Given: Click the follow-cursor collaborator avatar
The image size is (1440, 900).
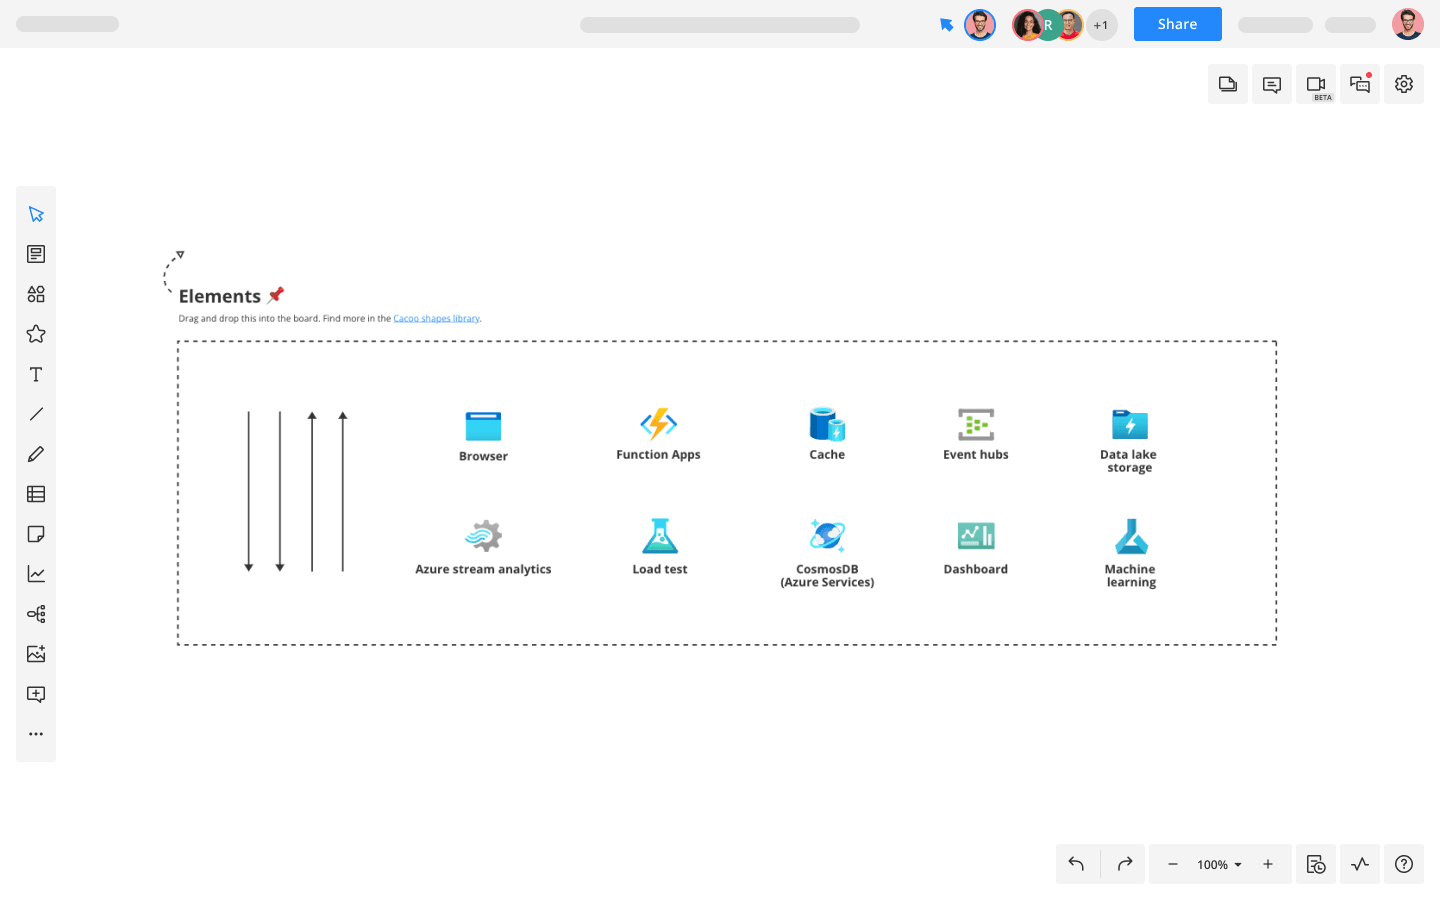Looking at the screenshot, I should coord(980,25).
